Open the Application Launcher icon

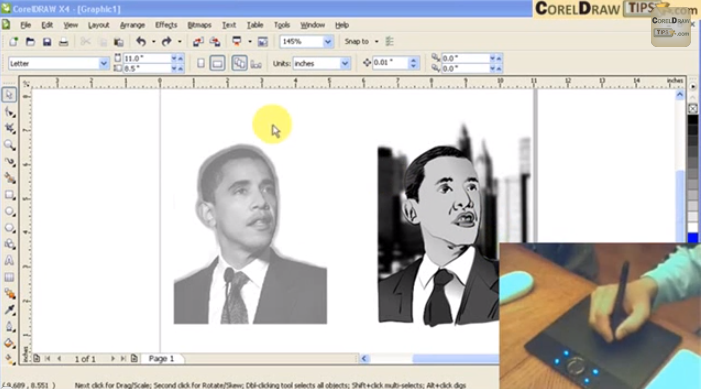point(237,42)
